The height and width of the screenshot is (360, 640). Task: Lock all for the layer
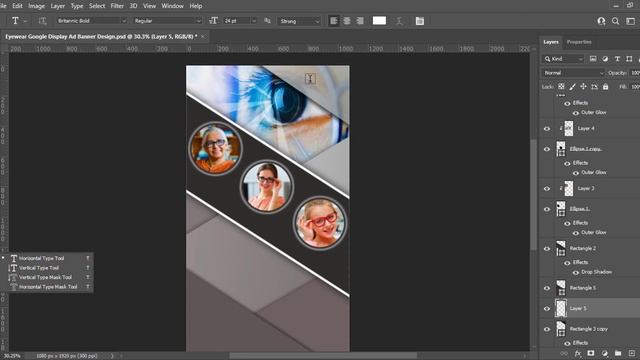tap(605, 87)
